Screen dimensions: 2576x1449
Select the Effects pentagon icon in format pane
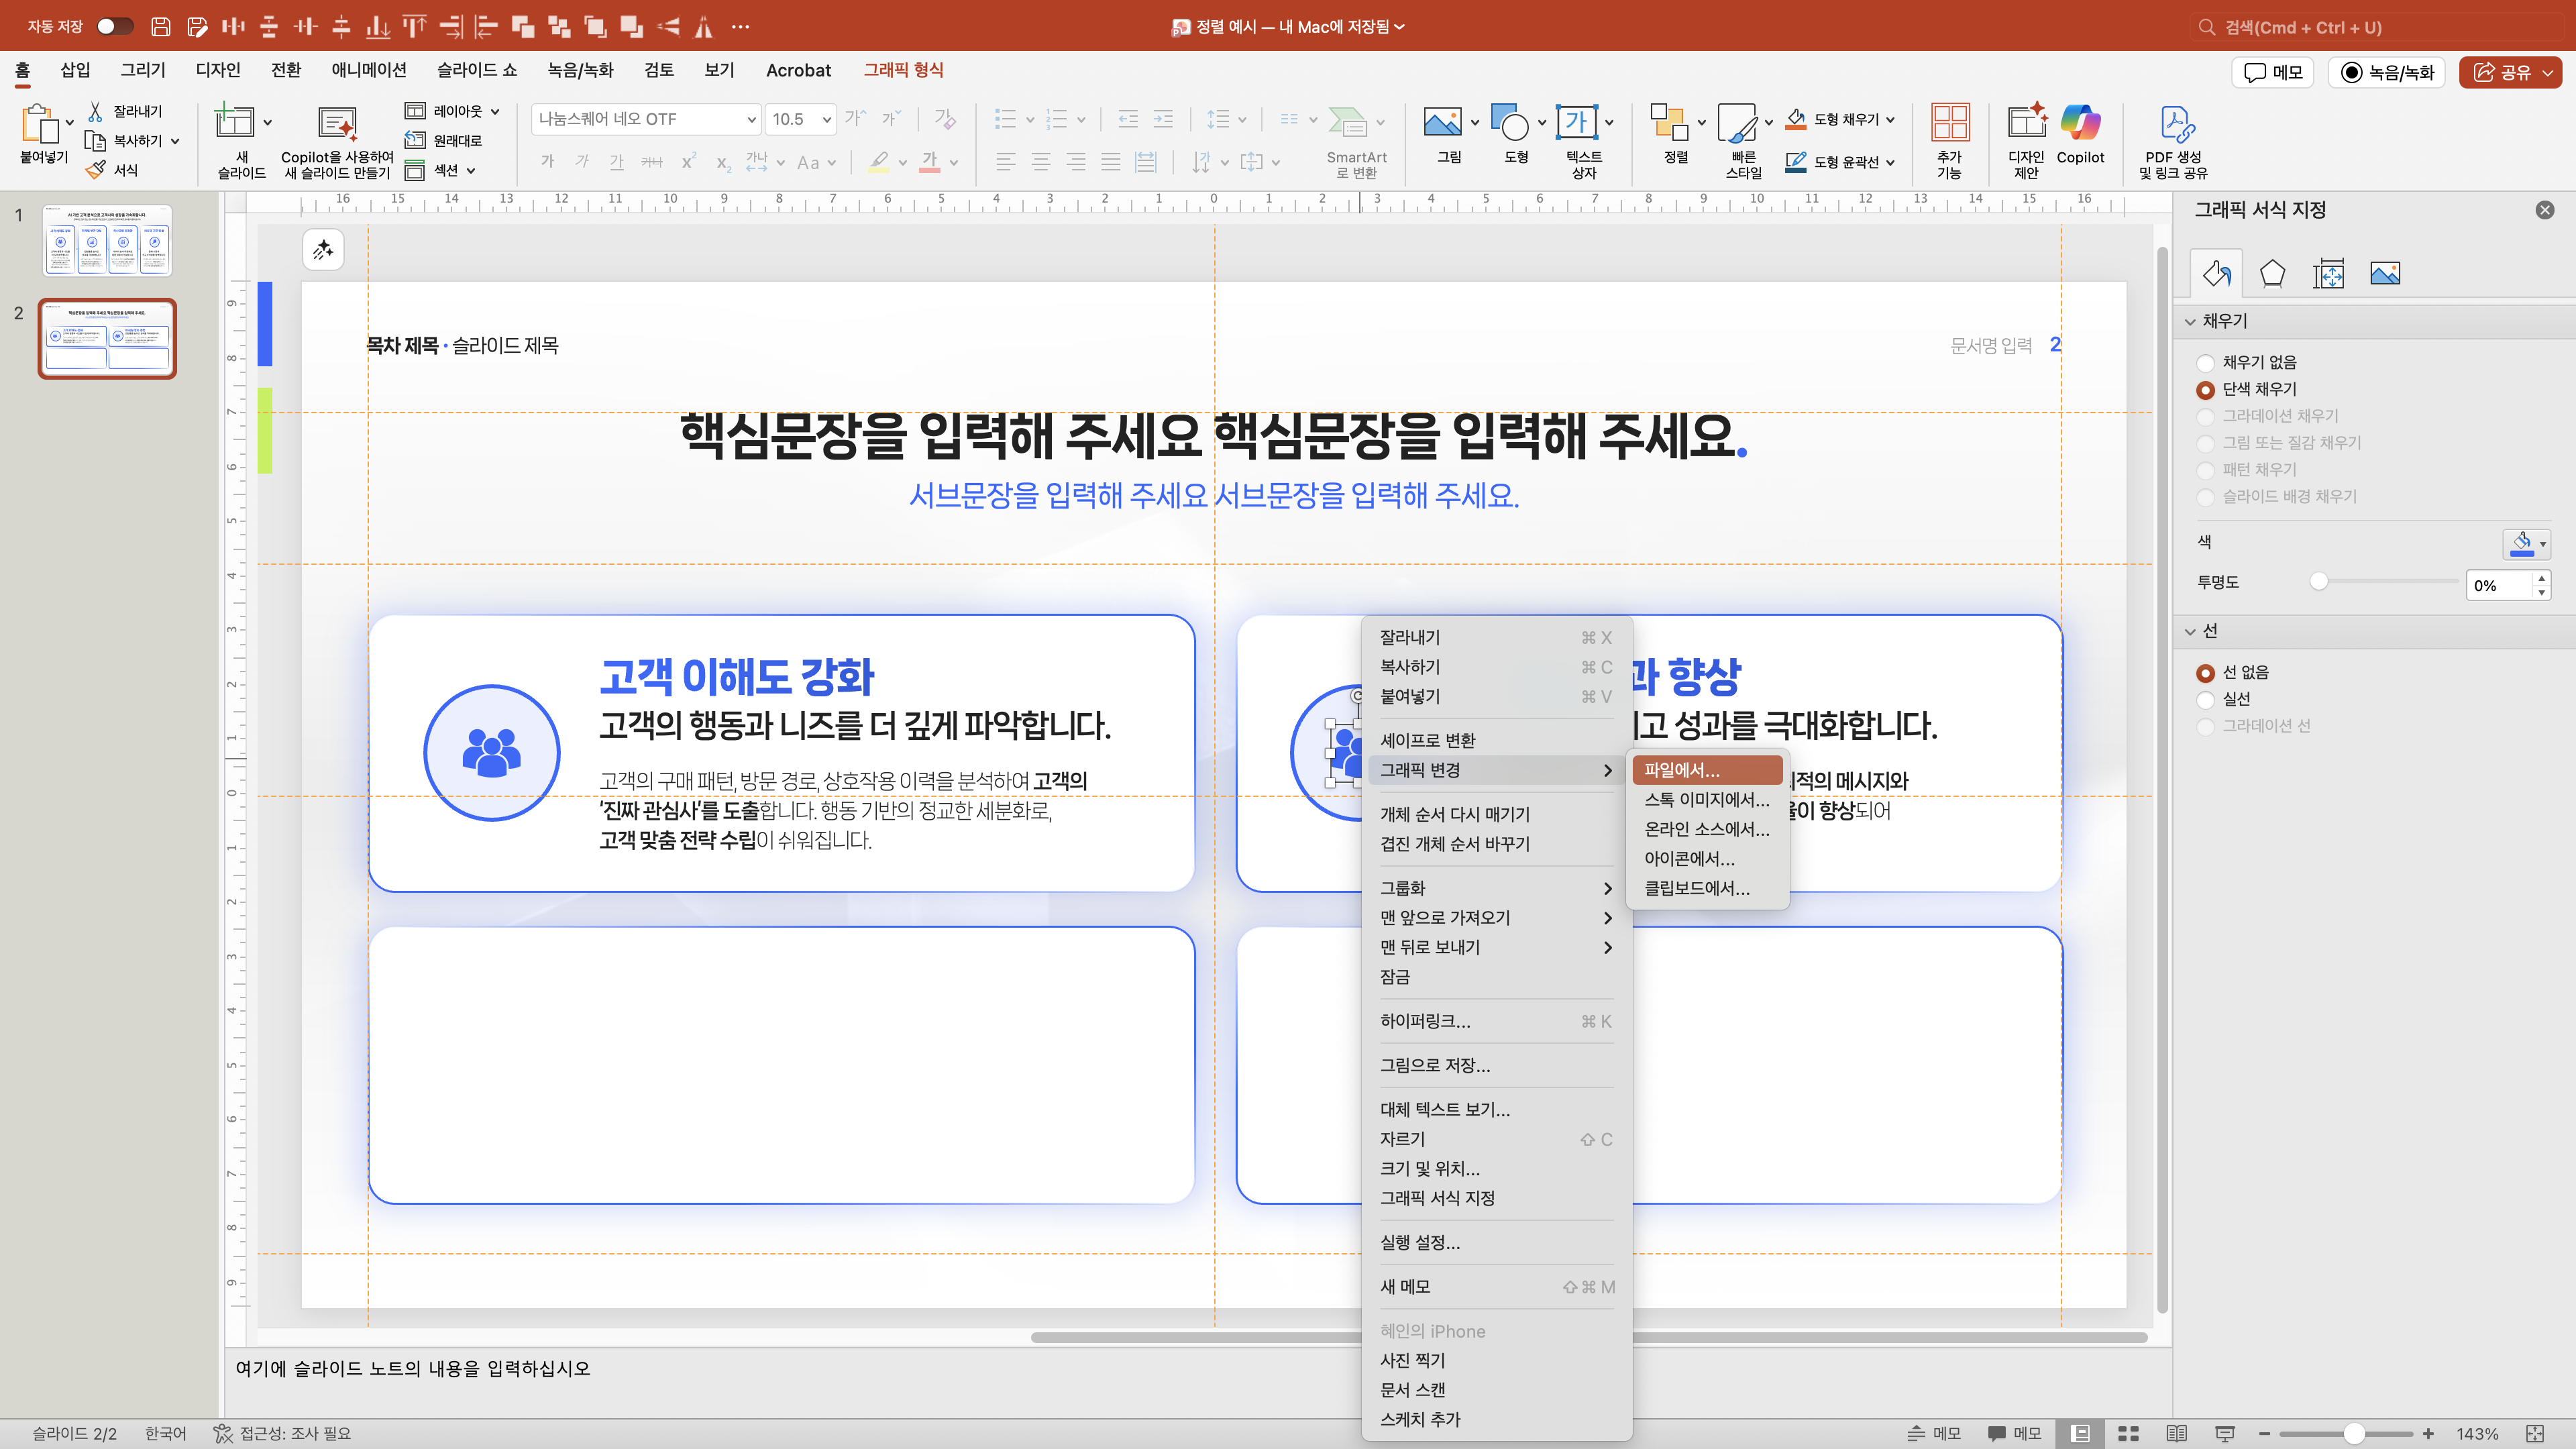tap(2272, 273)
